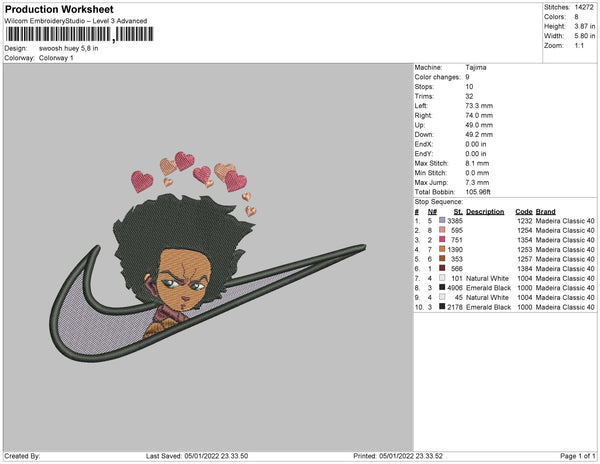Click the 'Description' column header
Screen dimensions: 600x464
485,212
